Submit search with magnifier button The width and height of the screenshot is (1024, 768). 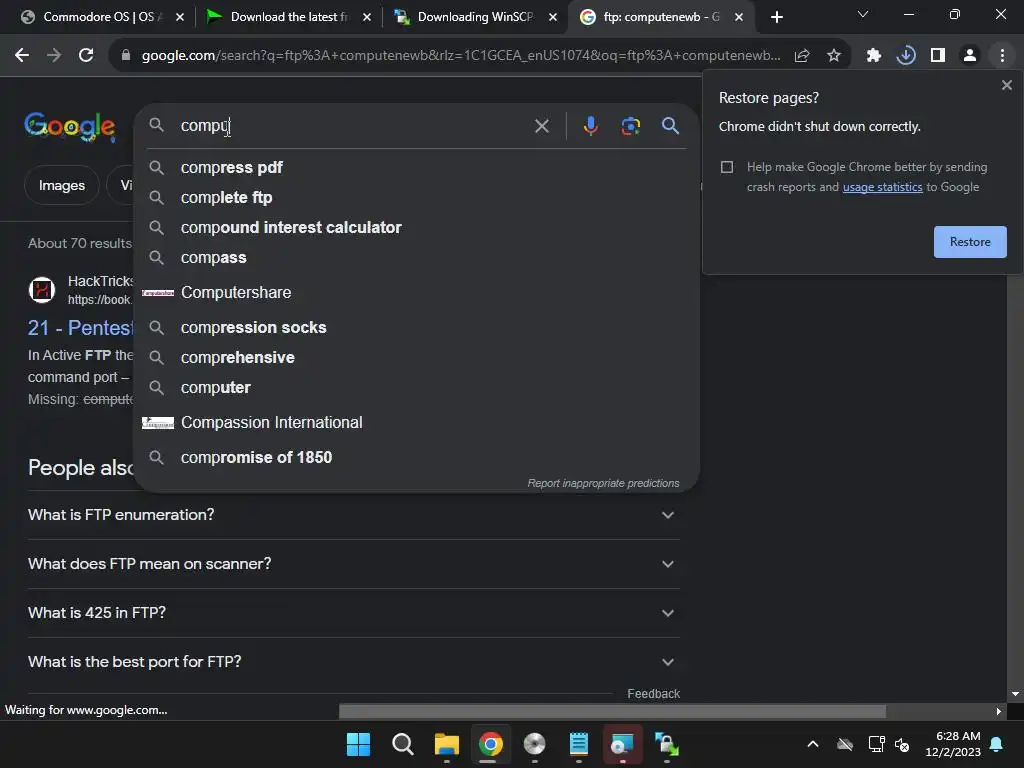670,125
